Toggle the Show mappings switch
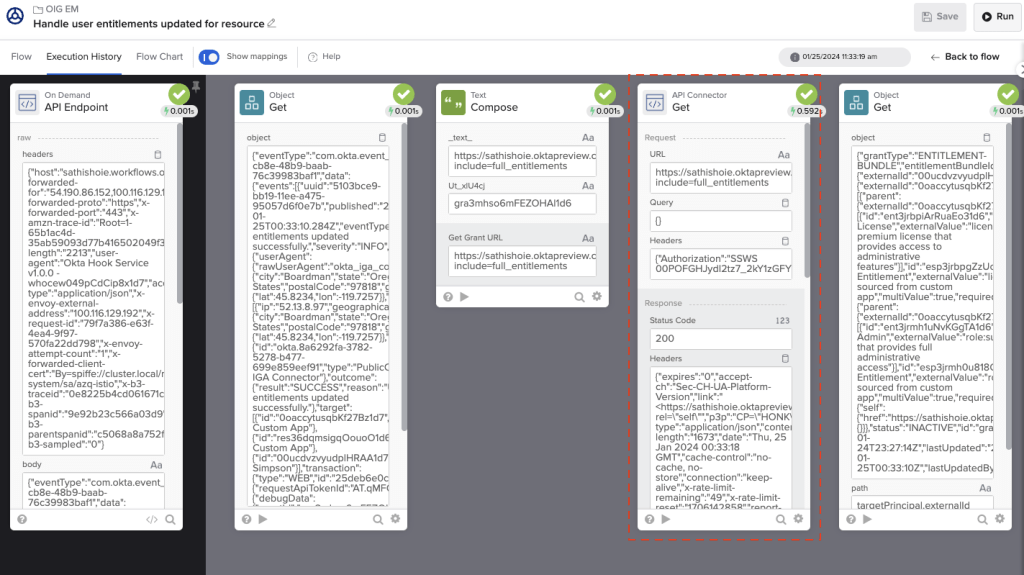 click(x=209, y=57)
